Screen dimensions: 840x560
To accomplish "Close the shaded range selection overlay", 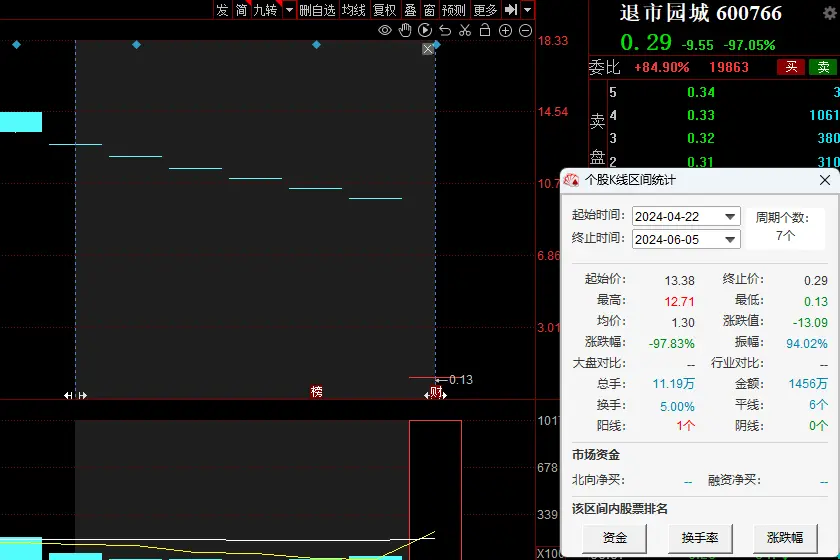I will 428,48.
